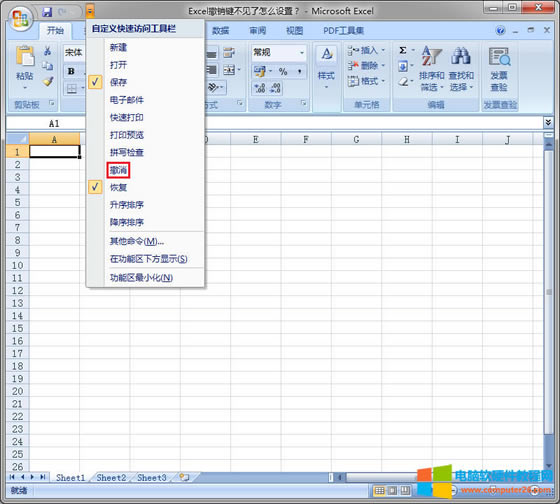560x504 pixels.
Task: Click the AutoSum sigma icon
Action: coord(403,50)
